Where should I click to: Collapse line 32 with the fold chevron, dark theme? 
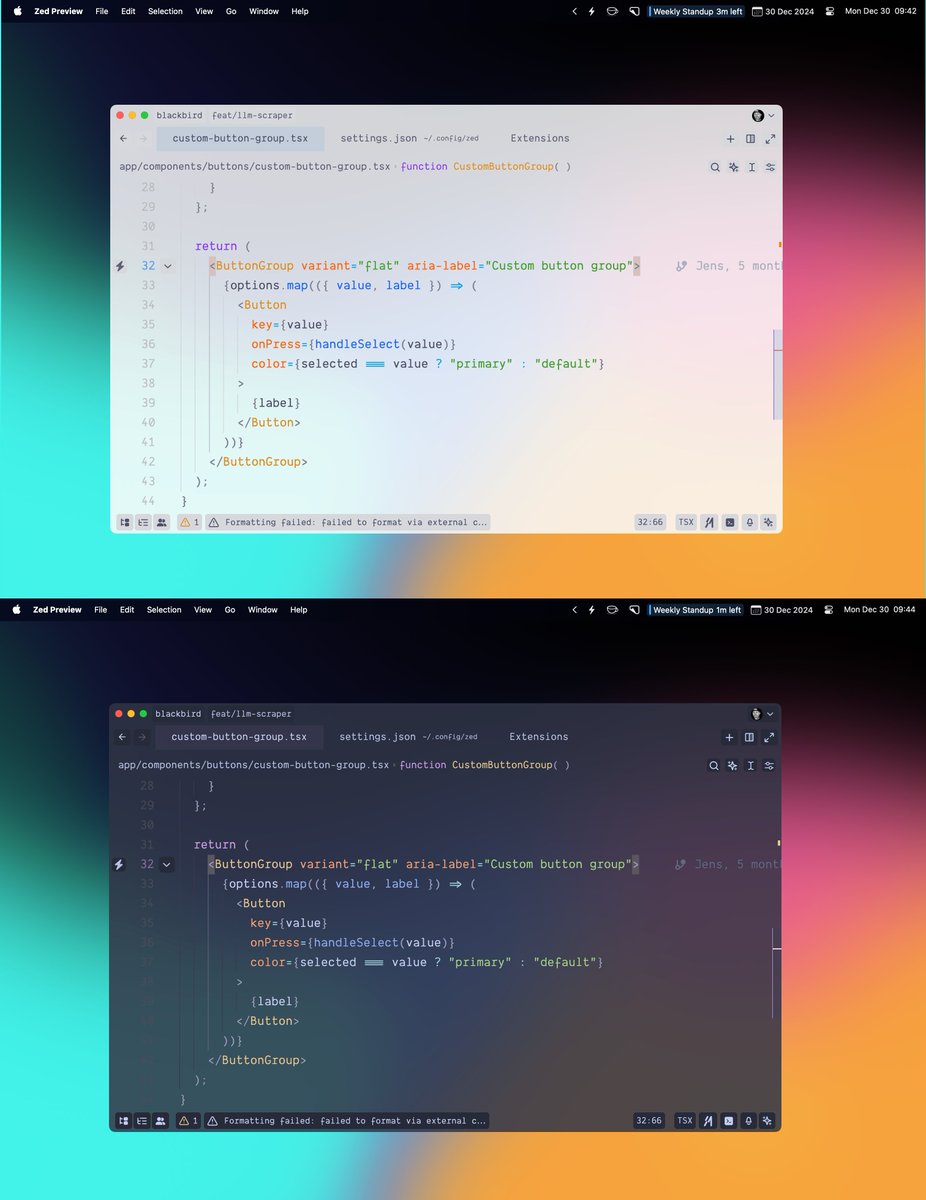[x=166, y=864]
